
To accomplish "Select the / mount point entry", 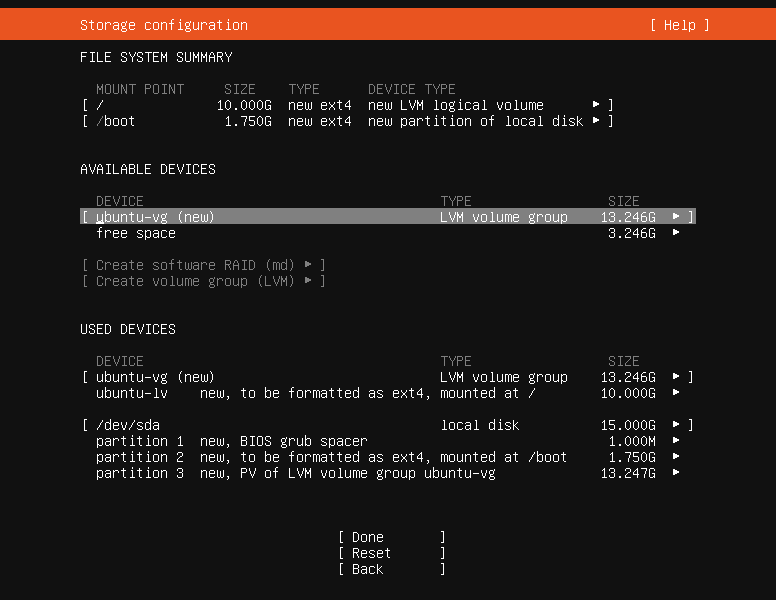I will point(100,105).
